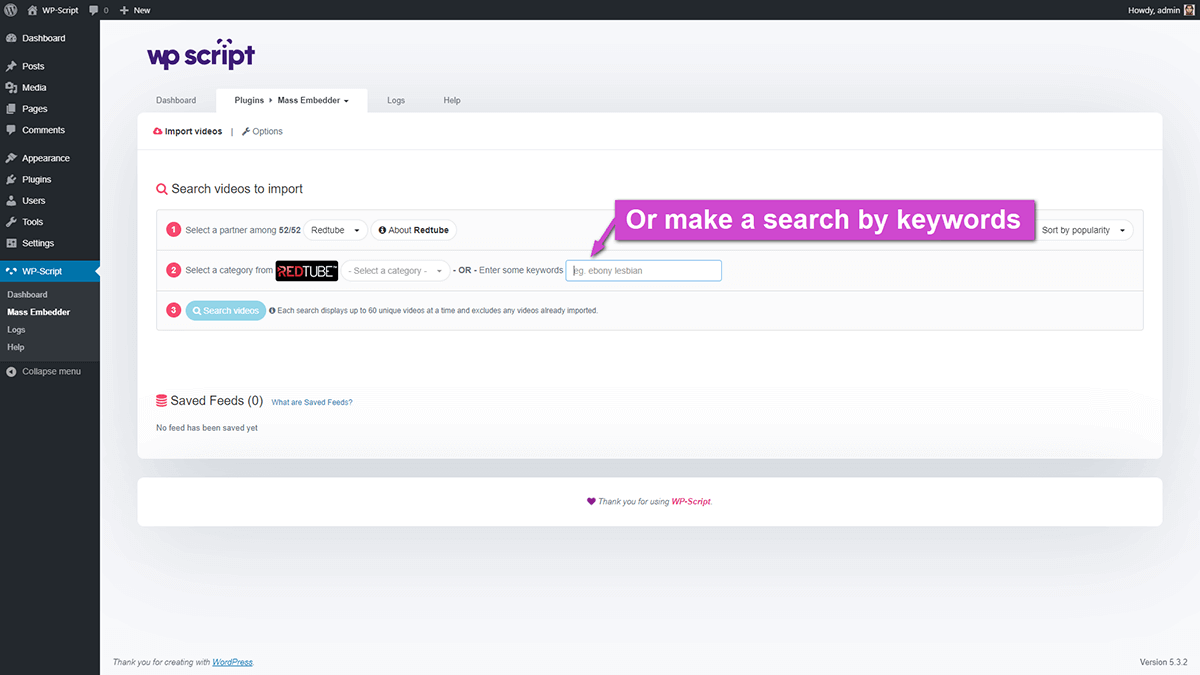The image size is (1200, 675).
Task: Click the Tools wrench icon
Action: click(x=11, y=222)
